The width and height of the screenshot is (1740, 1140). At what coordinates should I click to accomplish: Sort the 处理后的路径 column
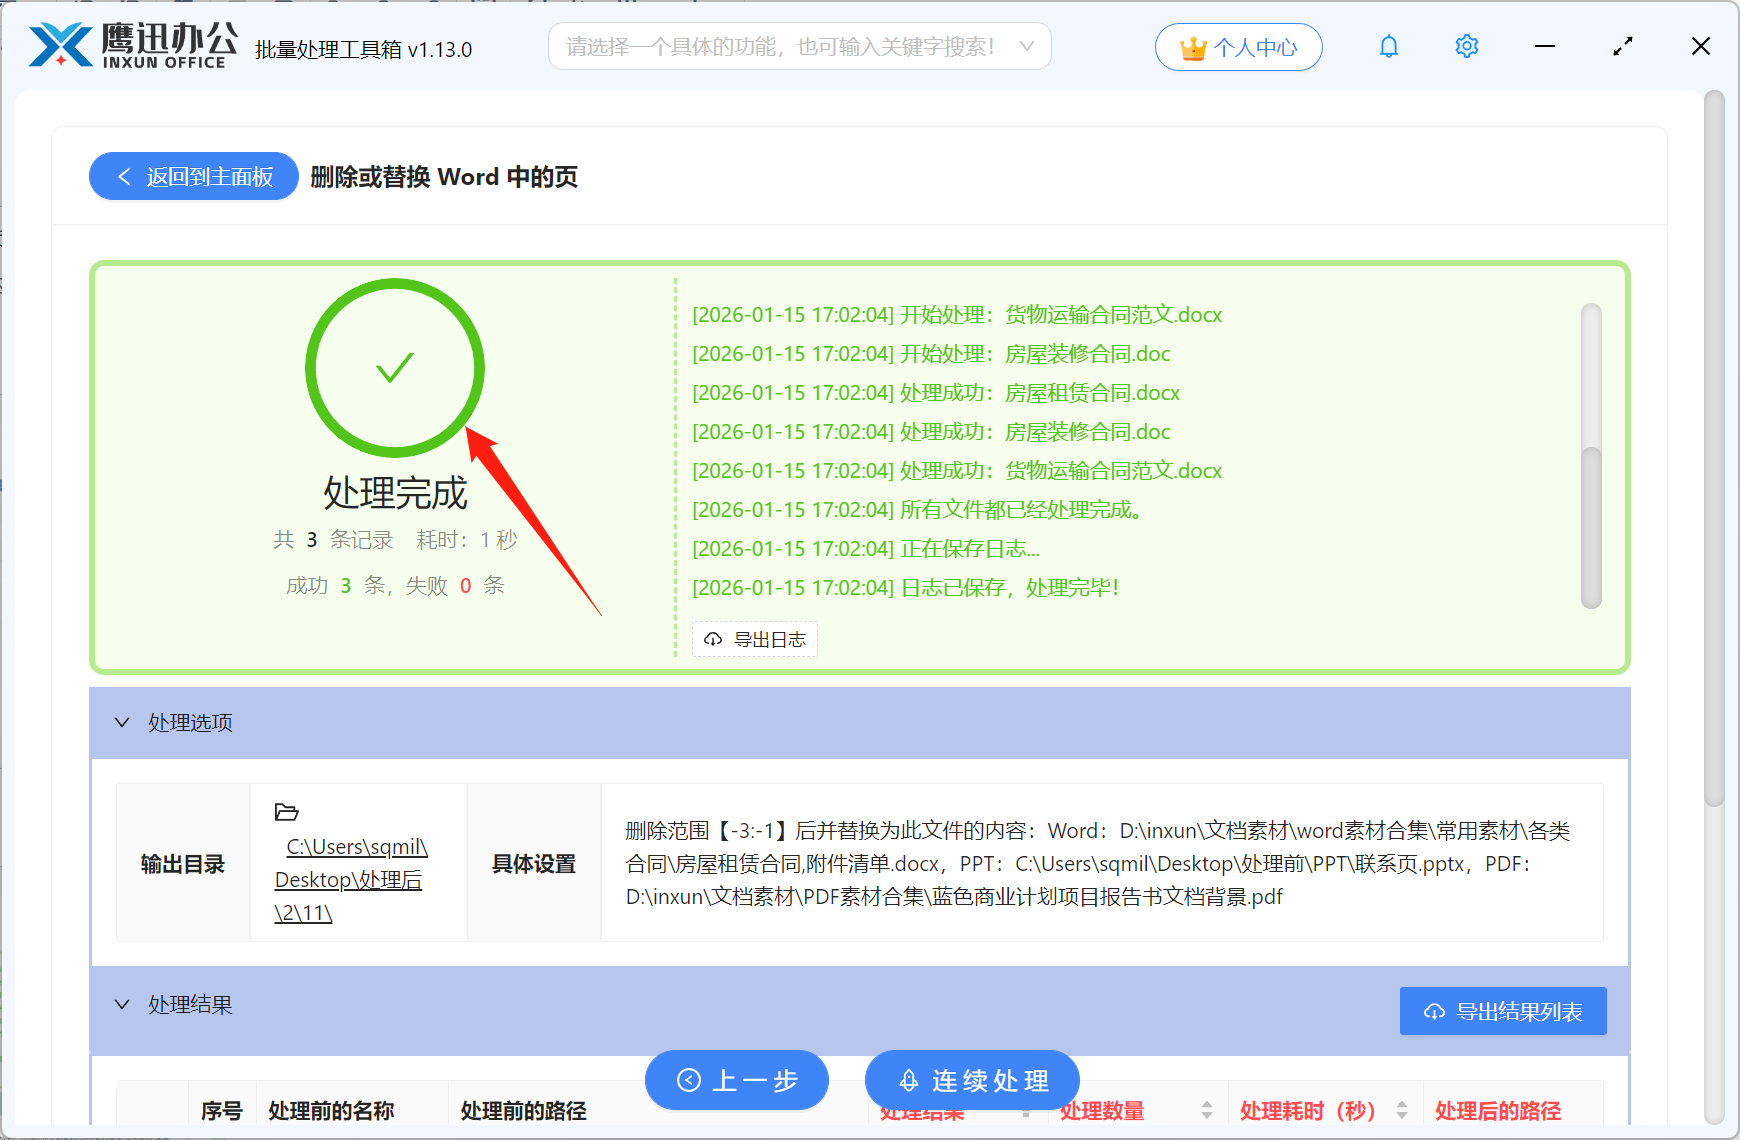coord(1497,1111)
